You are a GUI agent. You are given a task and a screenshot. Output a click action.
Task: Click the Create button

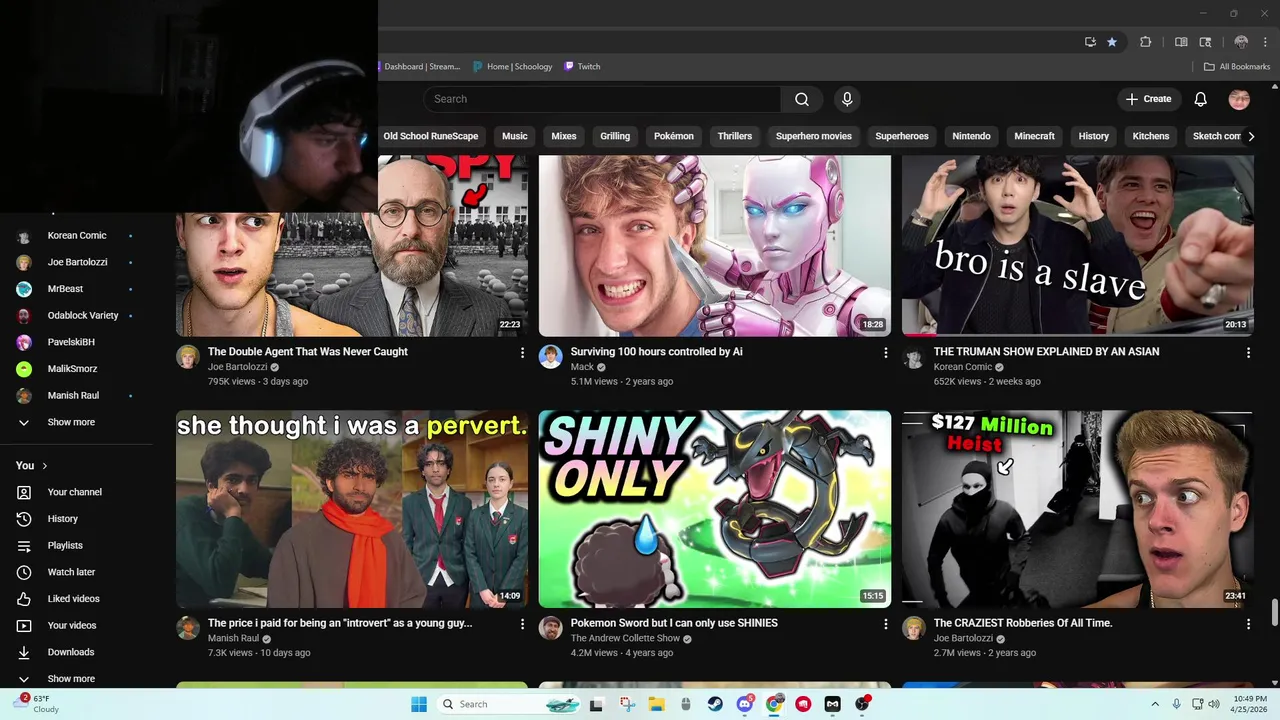1148,99
